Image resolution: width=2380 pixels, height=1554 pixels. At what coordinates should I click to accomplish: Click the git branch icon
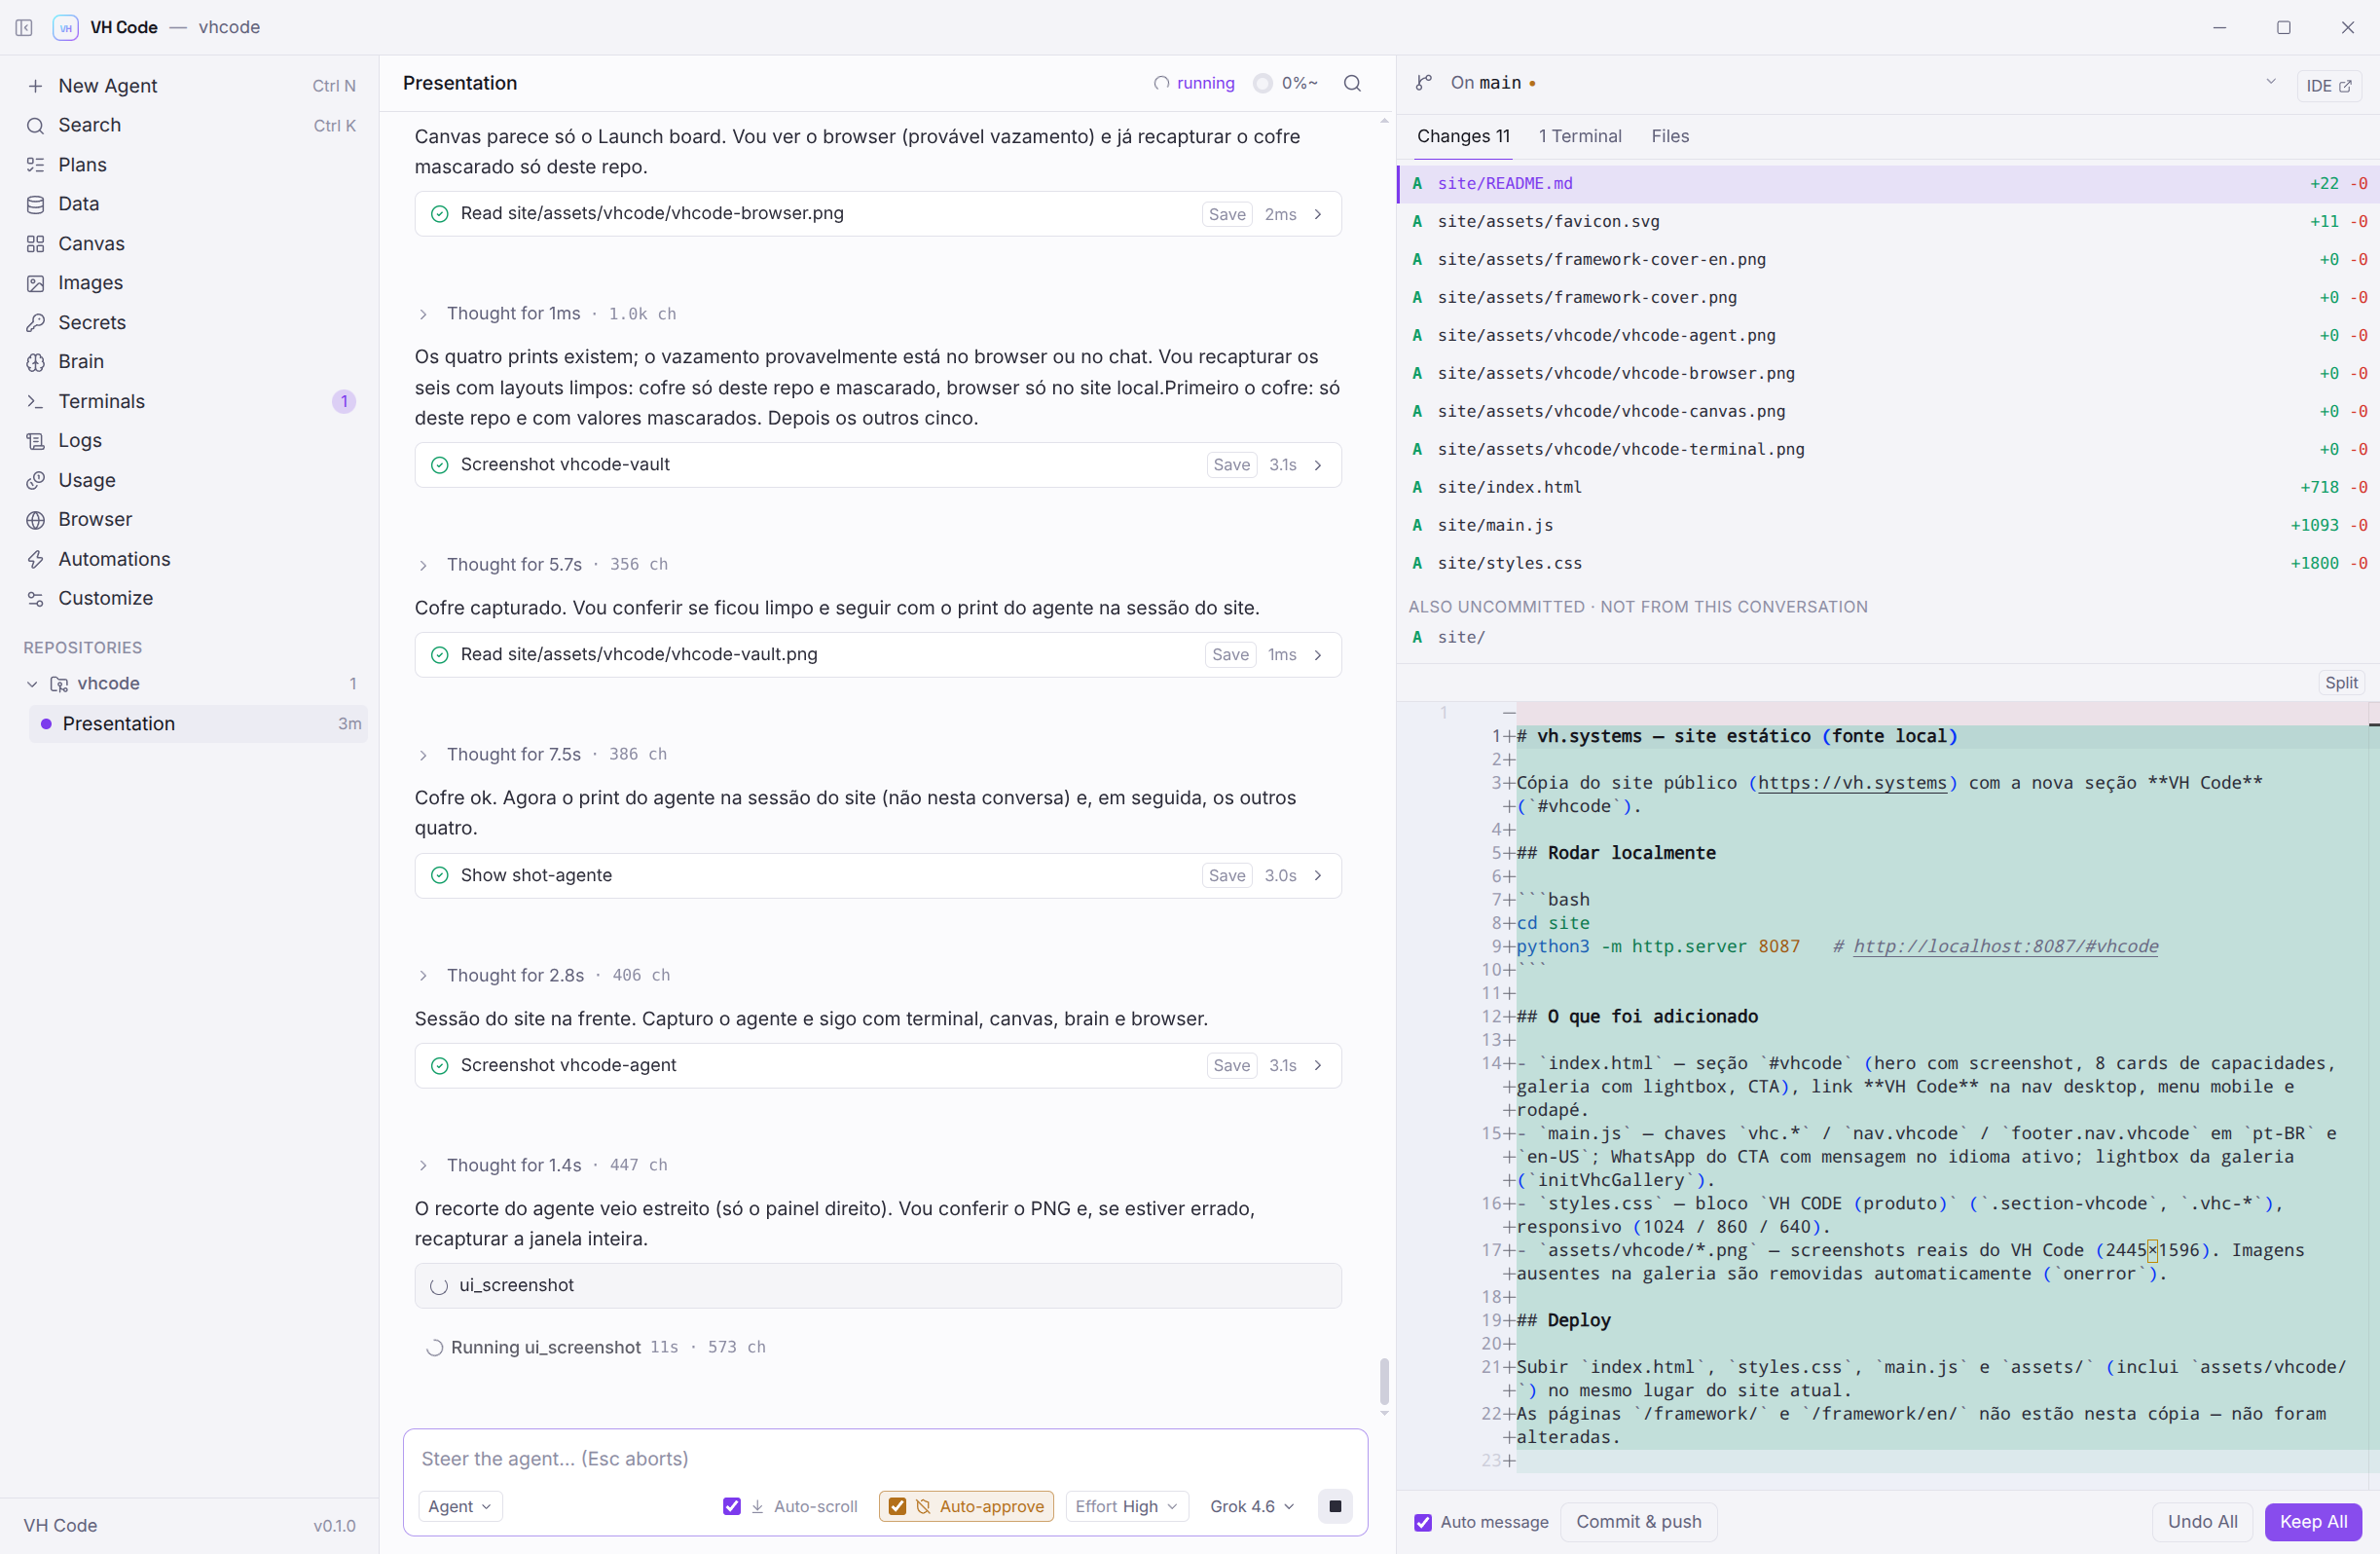(x=1423, y=83)
